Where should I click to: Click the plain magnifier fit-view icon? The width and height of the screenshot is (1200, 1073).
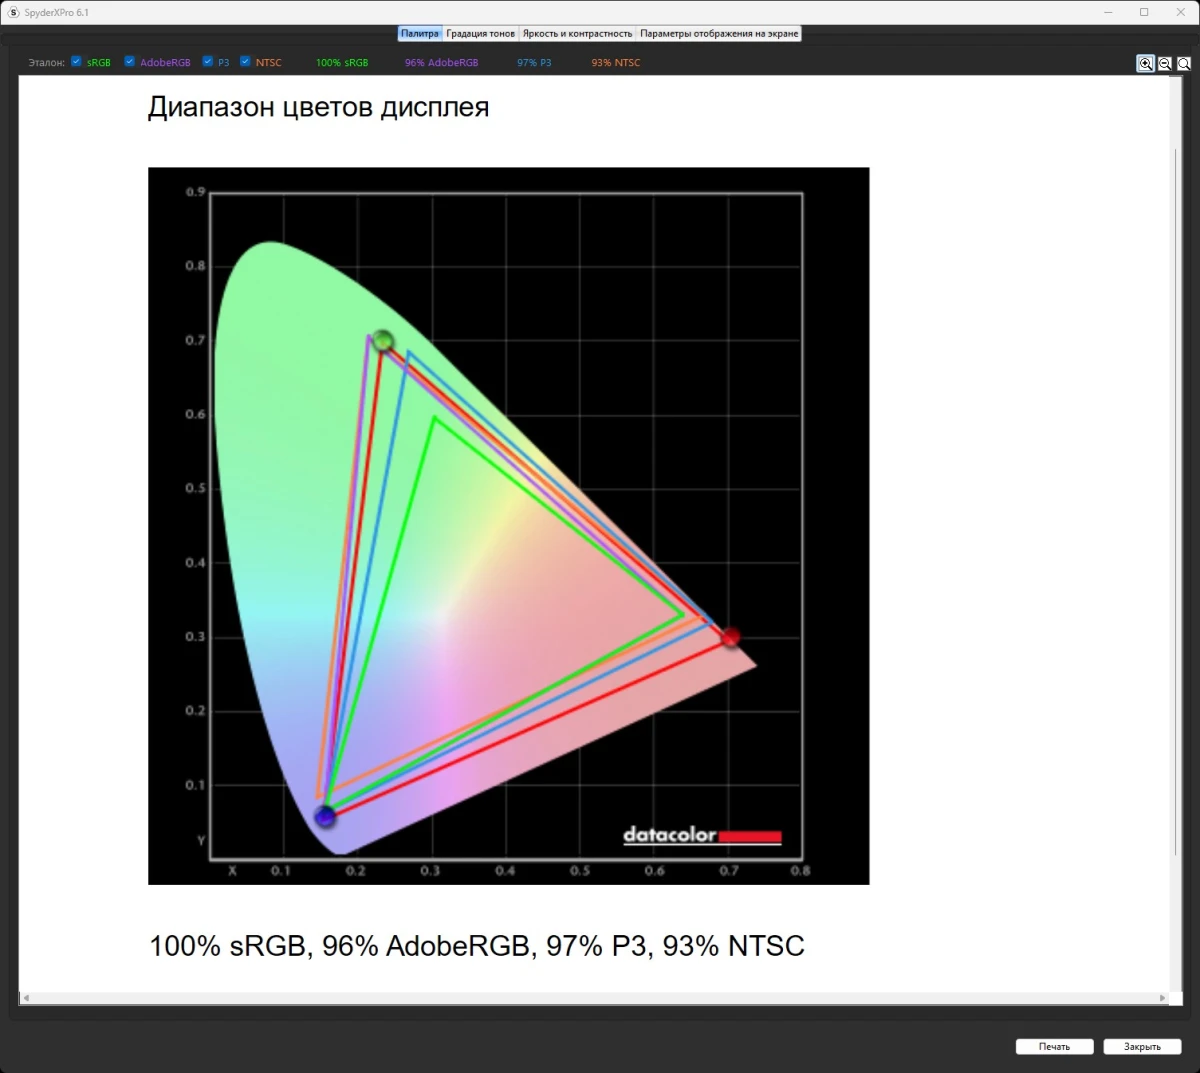point(1184,63)
